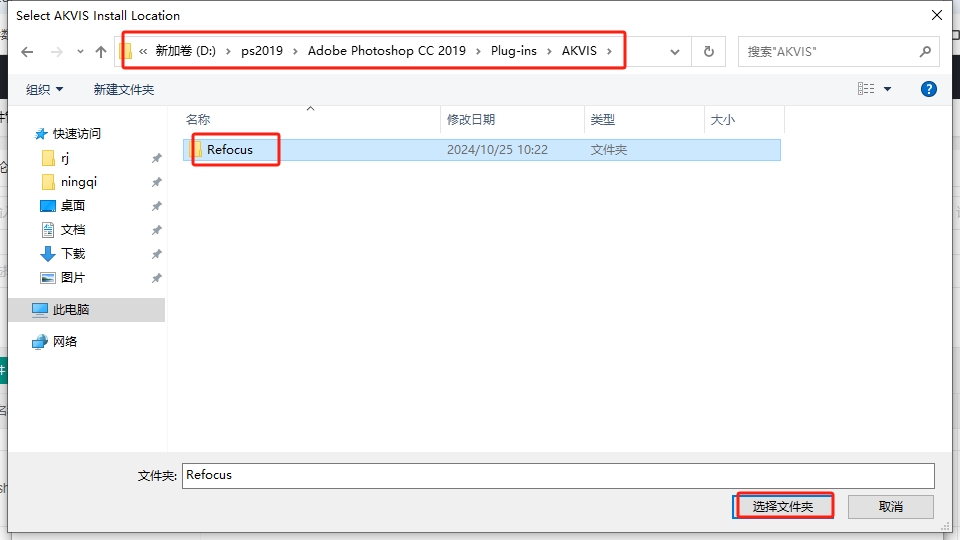Screen dimensions: 960x540
Task: Open the 组织 menu
Action: click(x=45, y=89)
